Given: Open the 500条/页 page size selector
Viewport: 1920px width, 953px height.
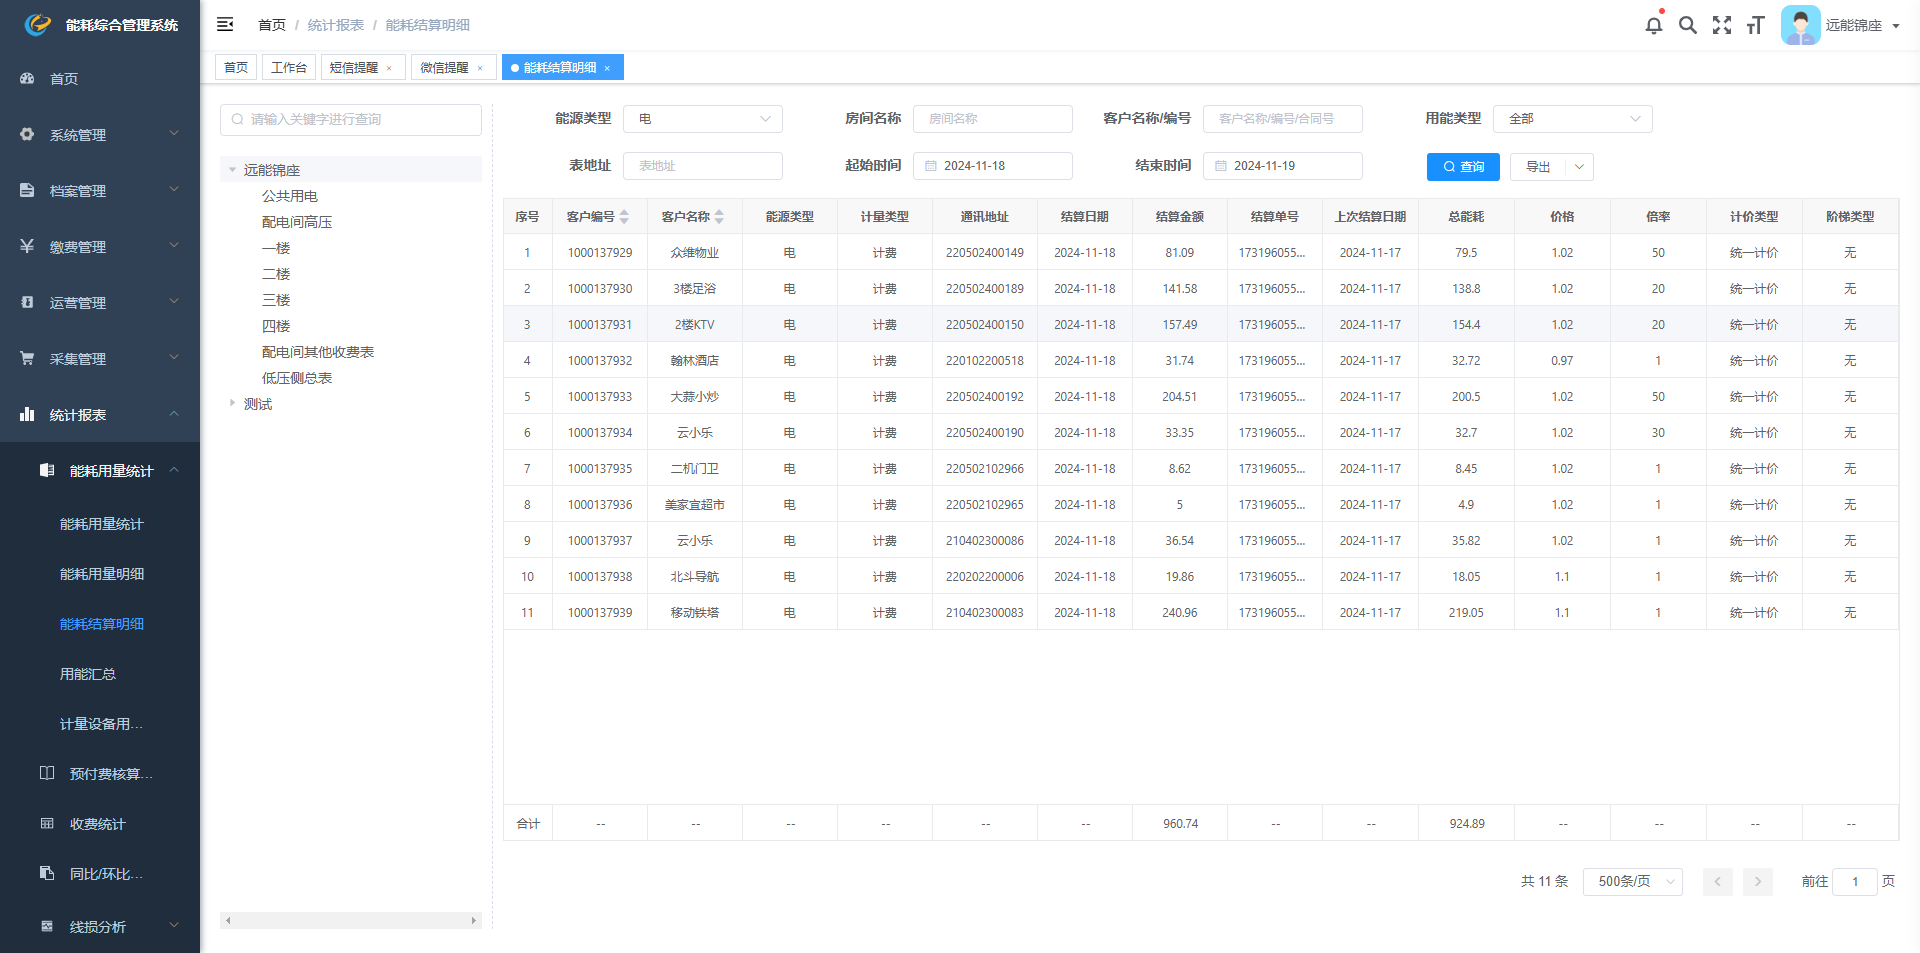Looking at the screenshot, I should coord(1632,881).
